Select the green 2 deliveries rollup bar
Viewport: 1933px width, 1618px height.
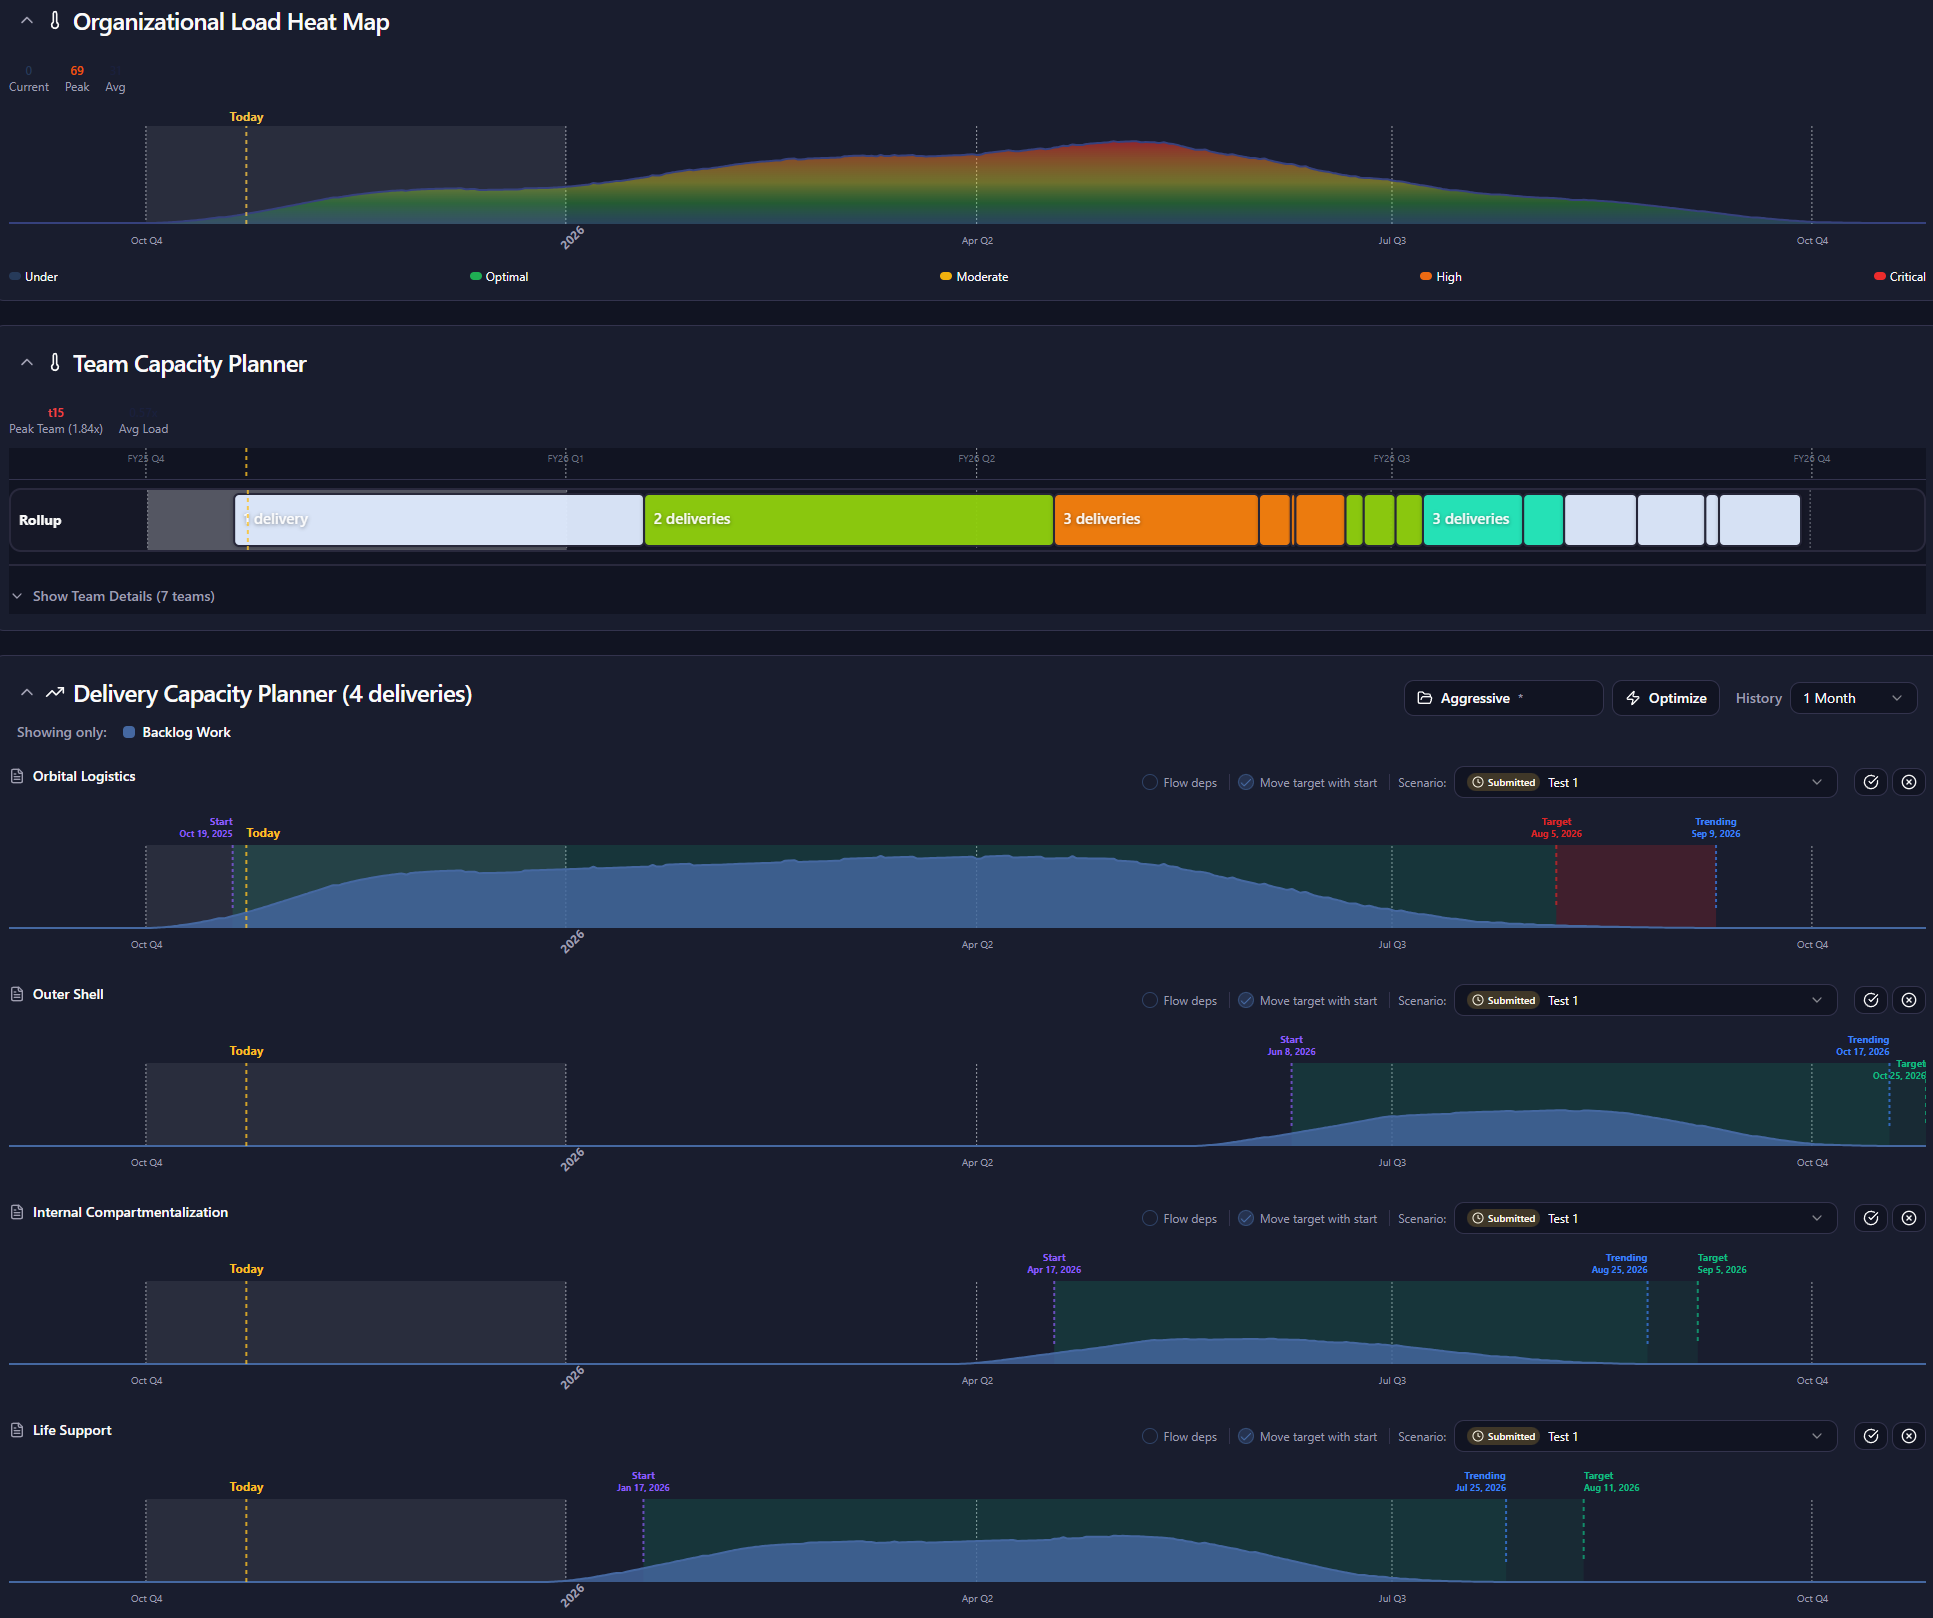(848, 519)
